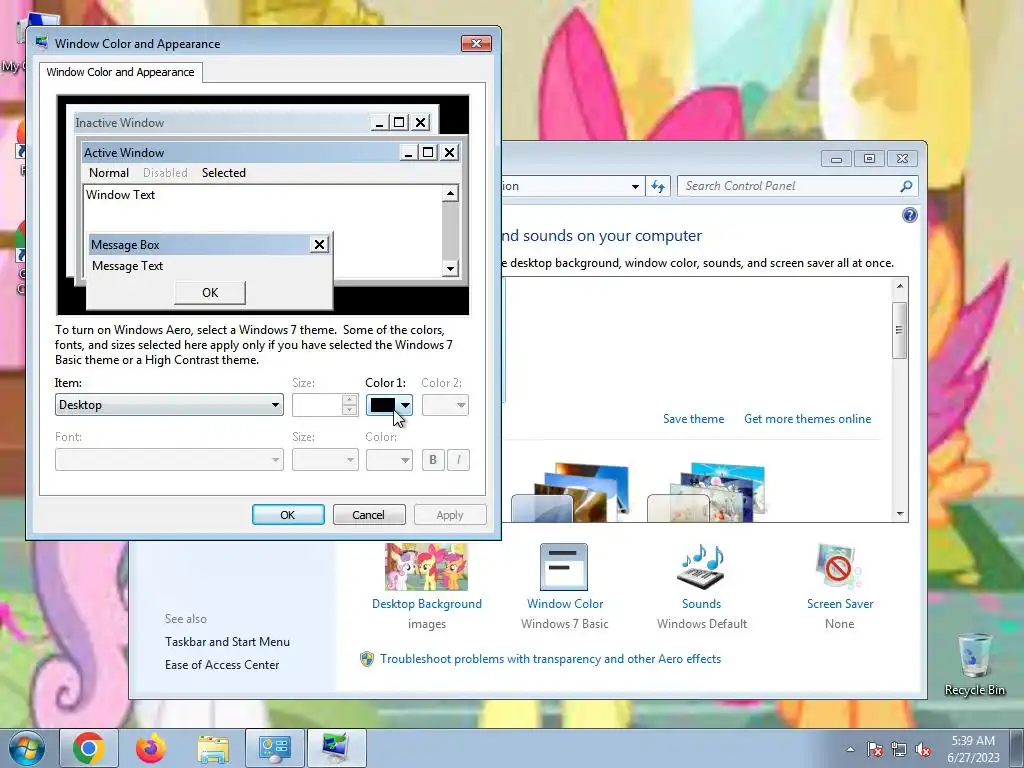Open the Window Color icon in Personalization

pos(564,567)
